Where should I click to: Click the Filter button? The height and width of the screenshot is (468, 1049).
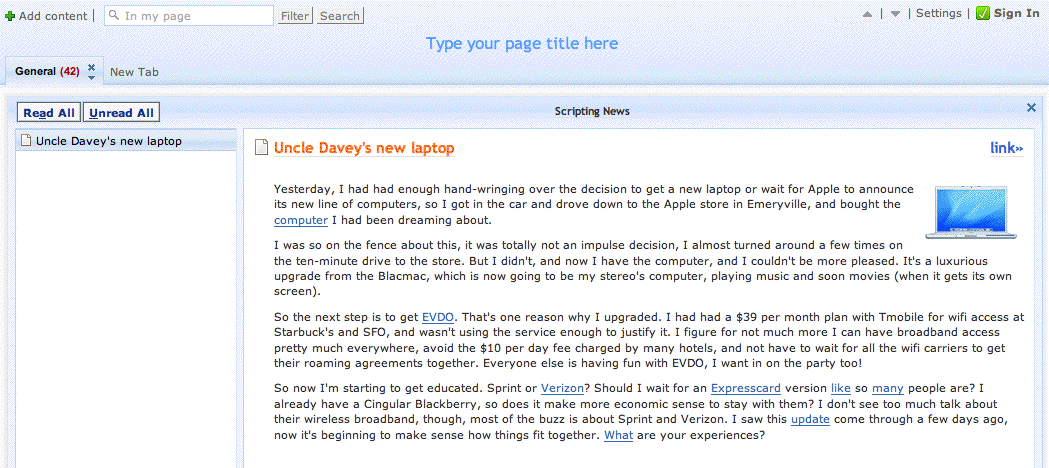[x=295, y=16]
